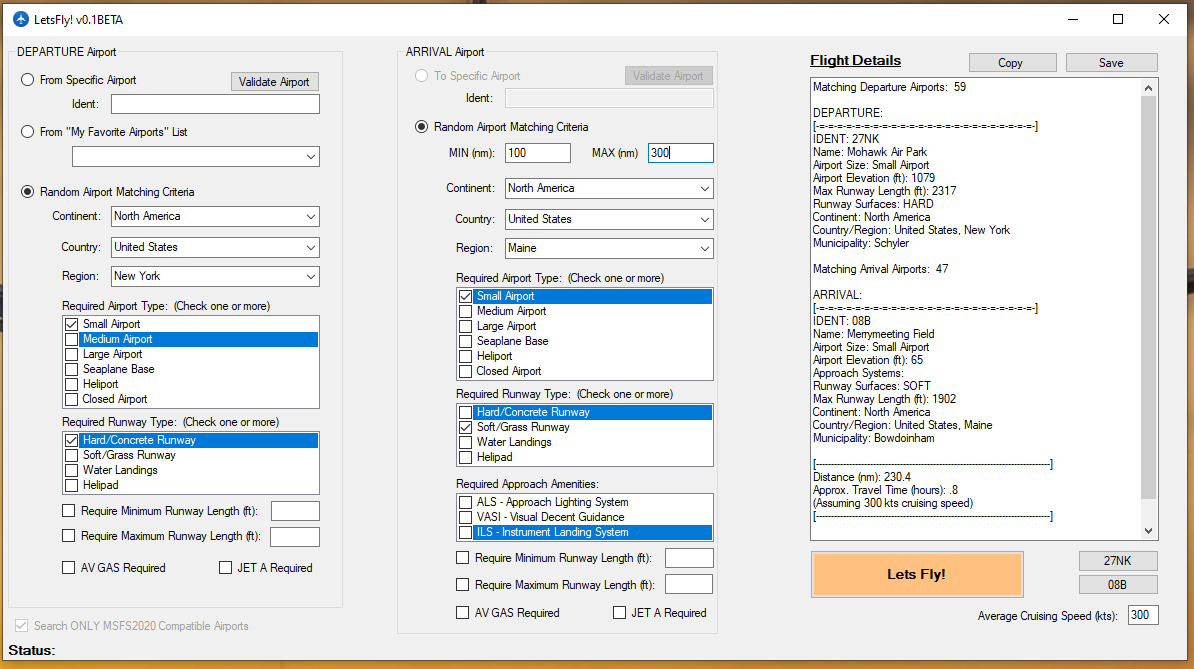The height and width of the screenshot is (669, 1194).
Task: Toggle departure AV GAS Required checkbox
Action: [69, 568]
